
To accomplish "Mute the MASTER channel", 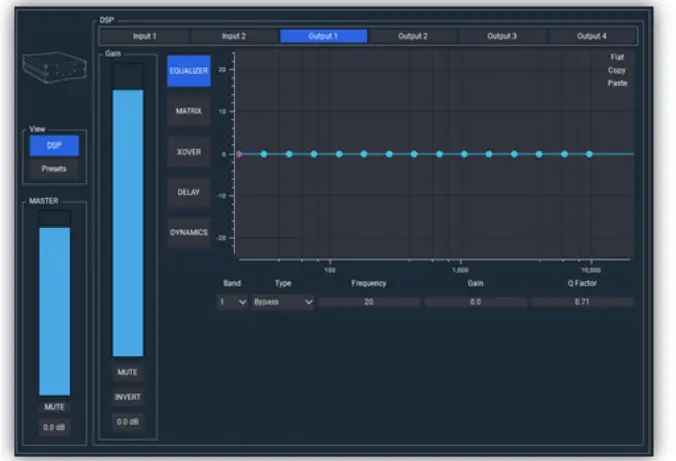I will tap(54, 407).
